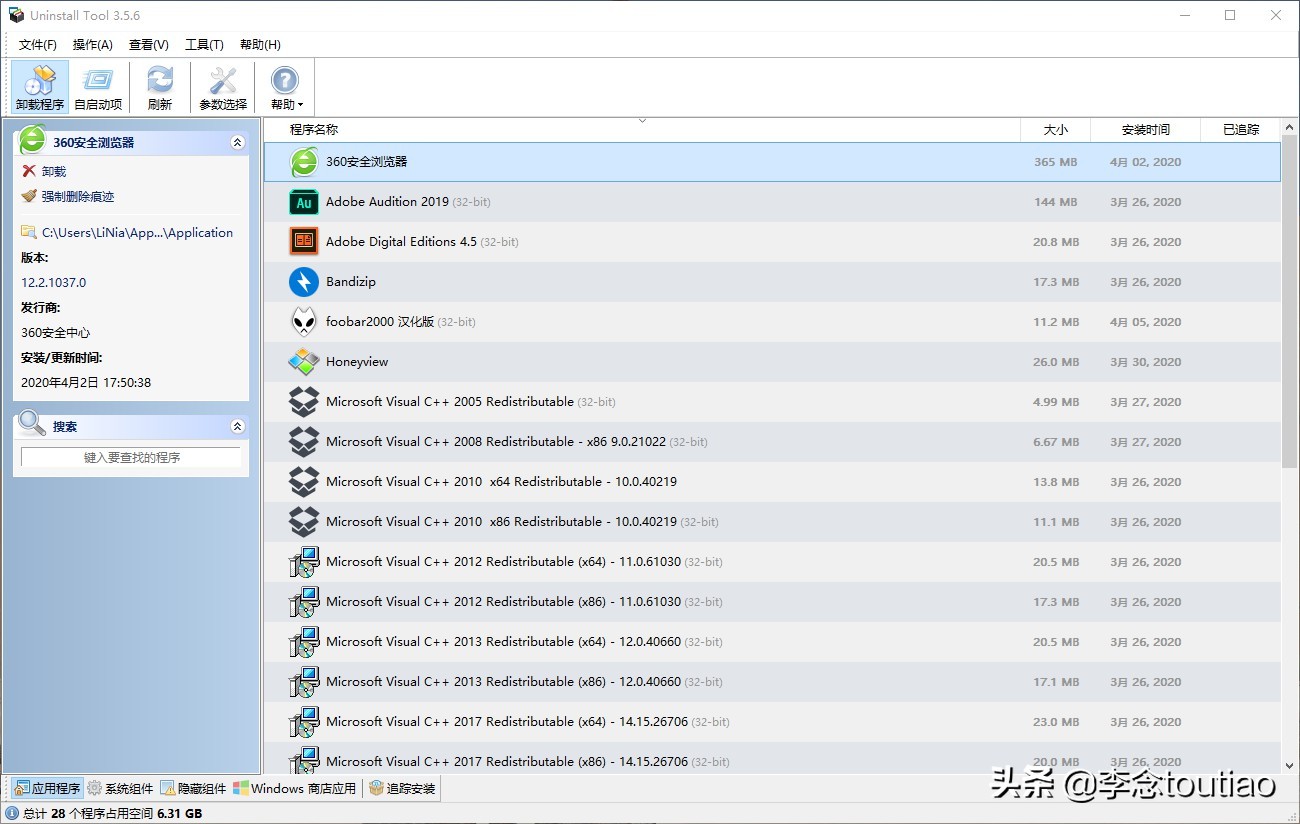Click the Bandizip application icon
The height and width of the screenshot is (824, 1300).
pyautogui.click(x=303, y=281)
